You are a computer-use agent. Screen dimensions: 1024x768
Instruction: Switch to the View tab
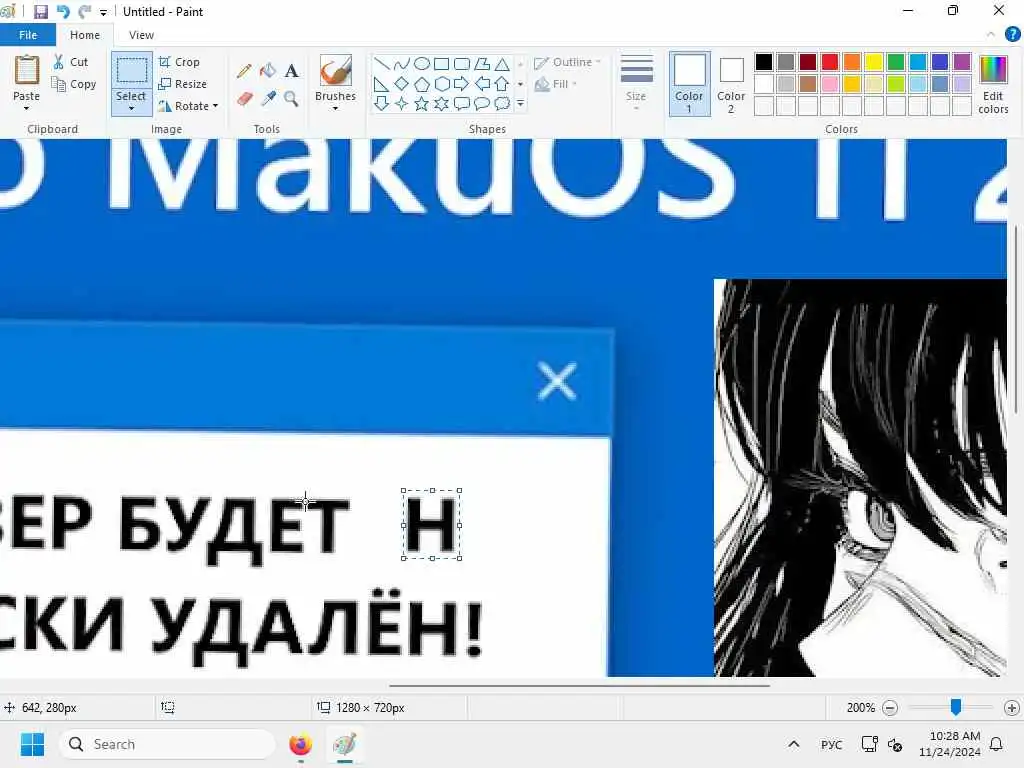point(141,35)
